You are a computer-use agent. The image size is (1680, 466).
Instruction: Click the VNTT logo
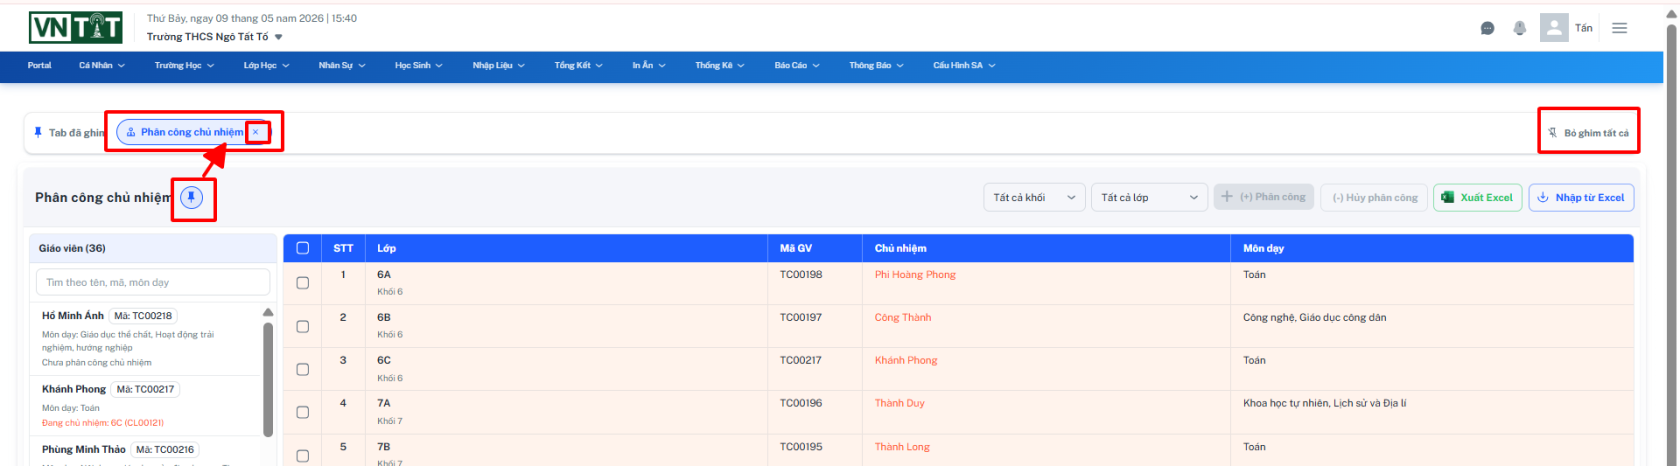click(x=76, y=28)
